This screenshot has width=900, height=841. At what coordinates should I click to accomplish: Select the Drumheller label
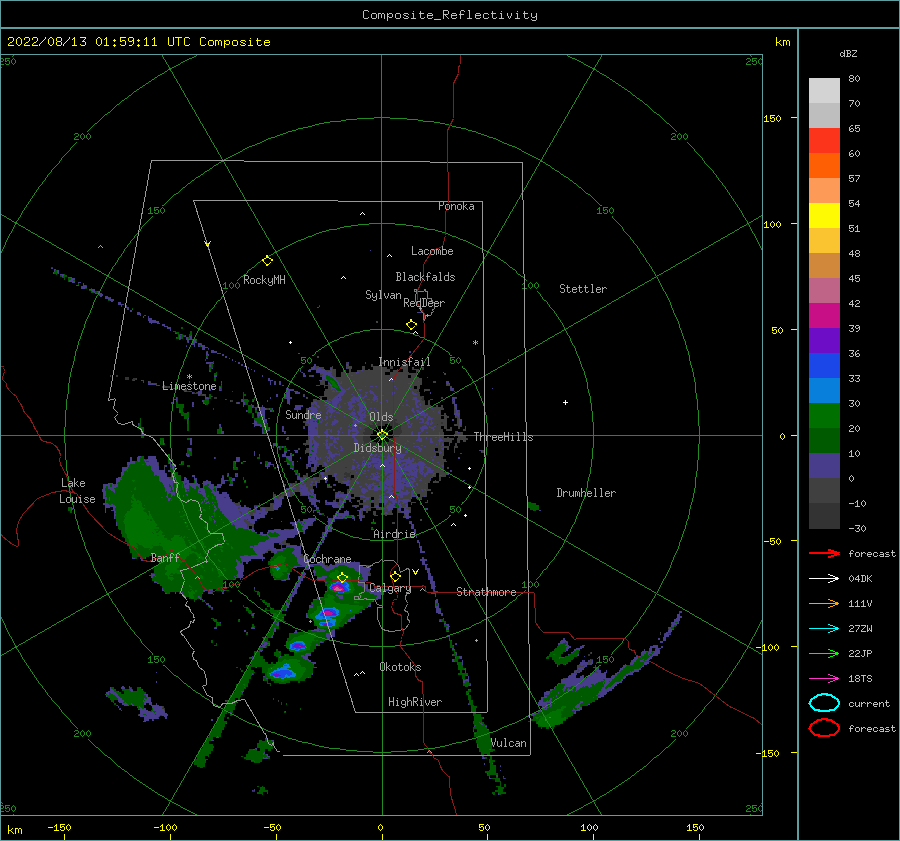pyautogui.click(x=586, y=493)
